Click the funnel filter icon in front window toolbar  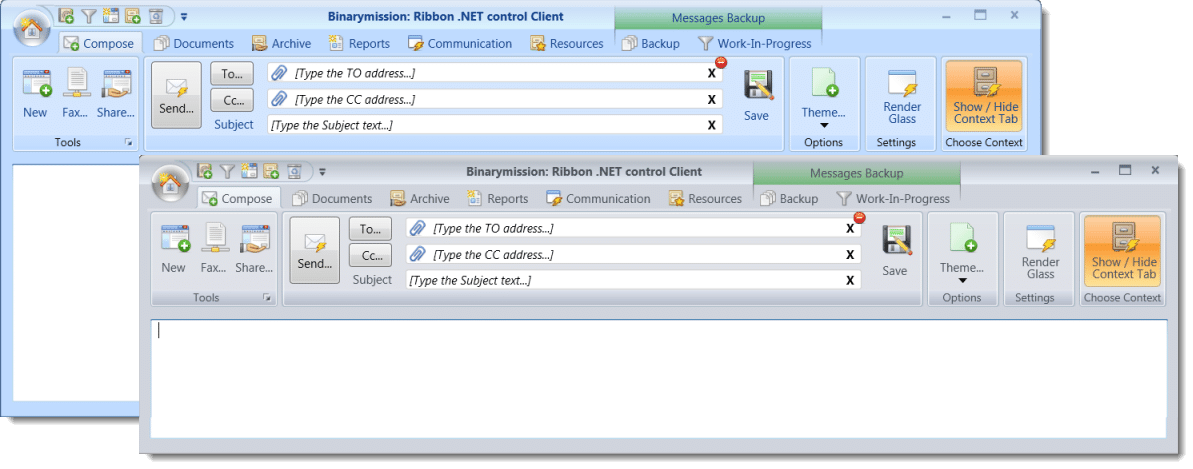coord(227,171)
